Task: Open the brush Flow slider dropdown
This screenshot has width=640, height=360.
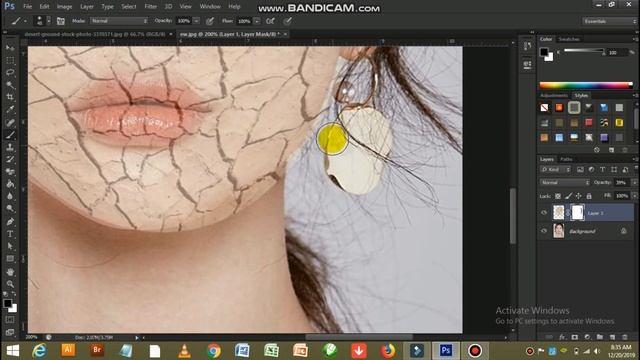Action: coord(257,21)
